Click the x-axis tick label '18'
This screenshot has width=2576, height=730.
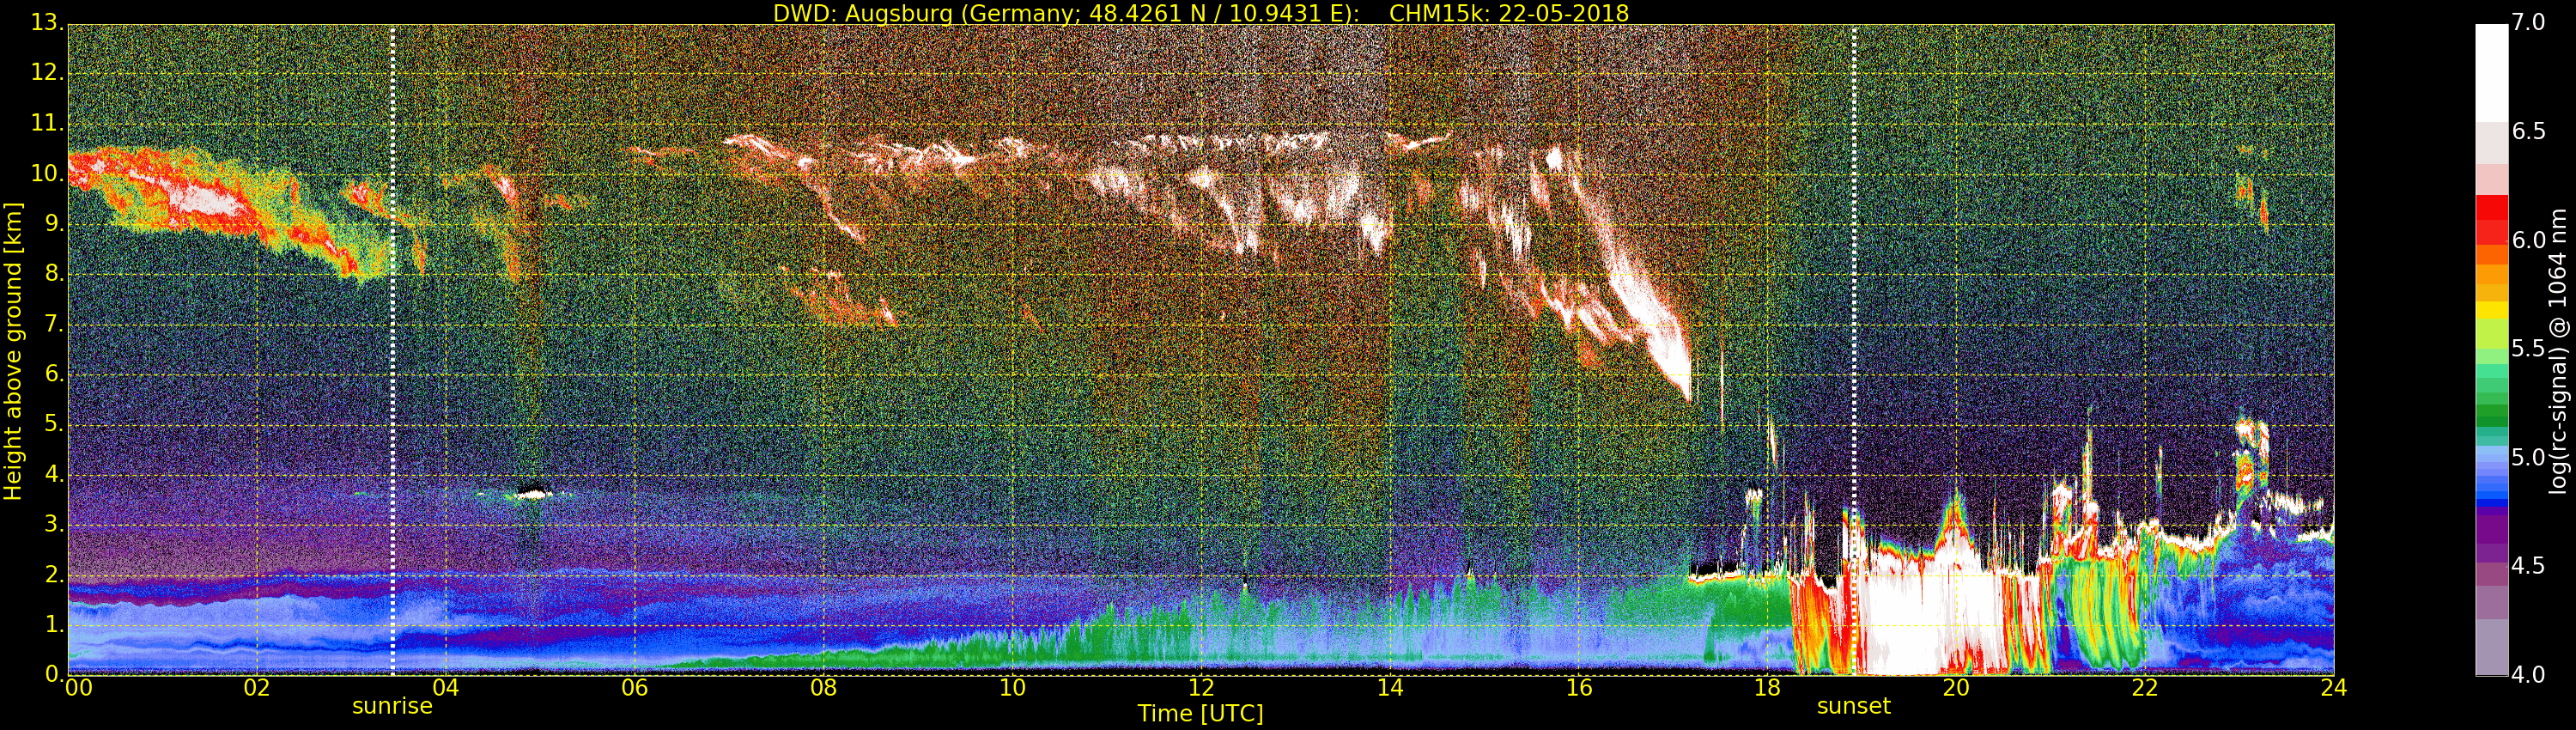1768,688
